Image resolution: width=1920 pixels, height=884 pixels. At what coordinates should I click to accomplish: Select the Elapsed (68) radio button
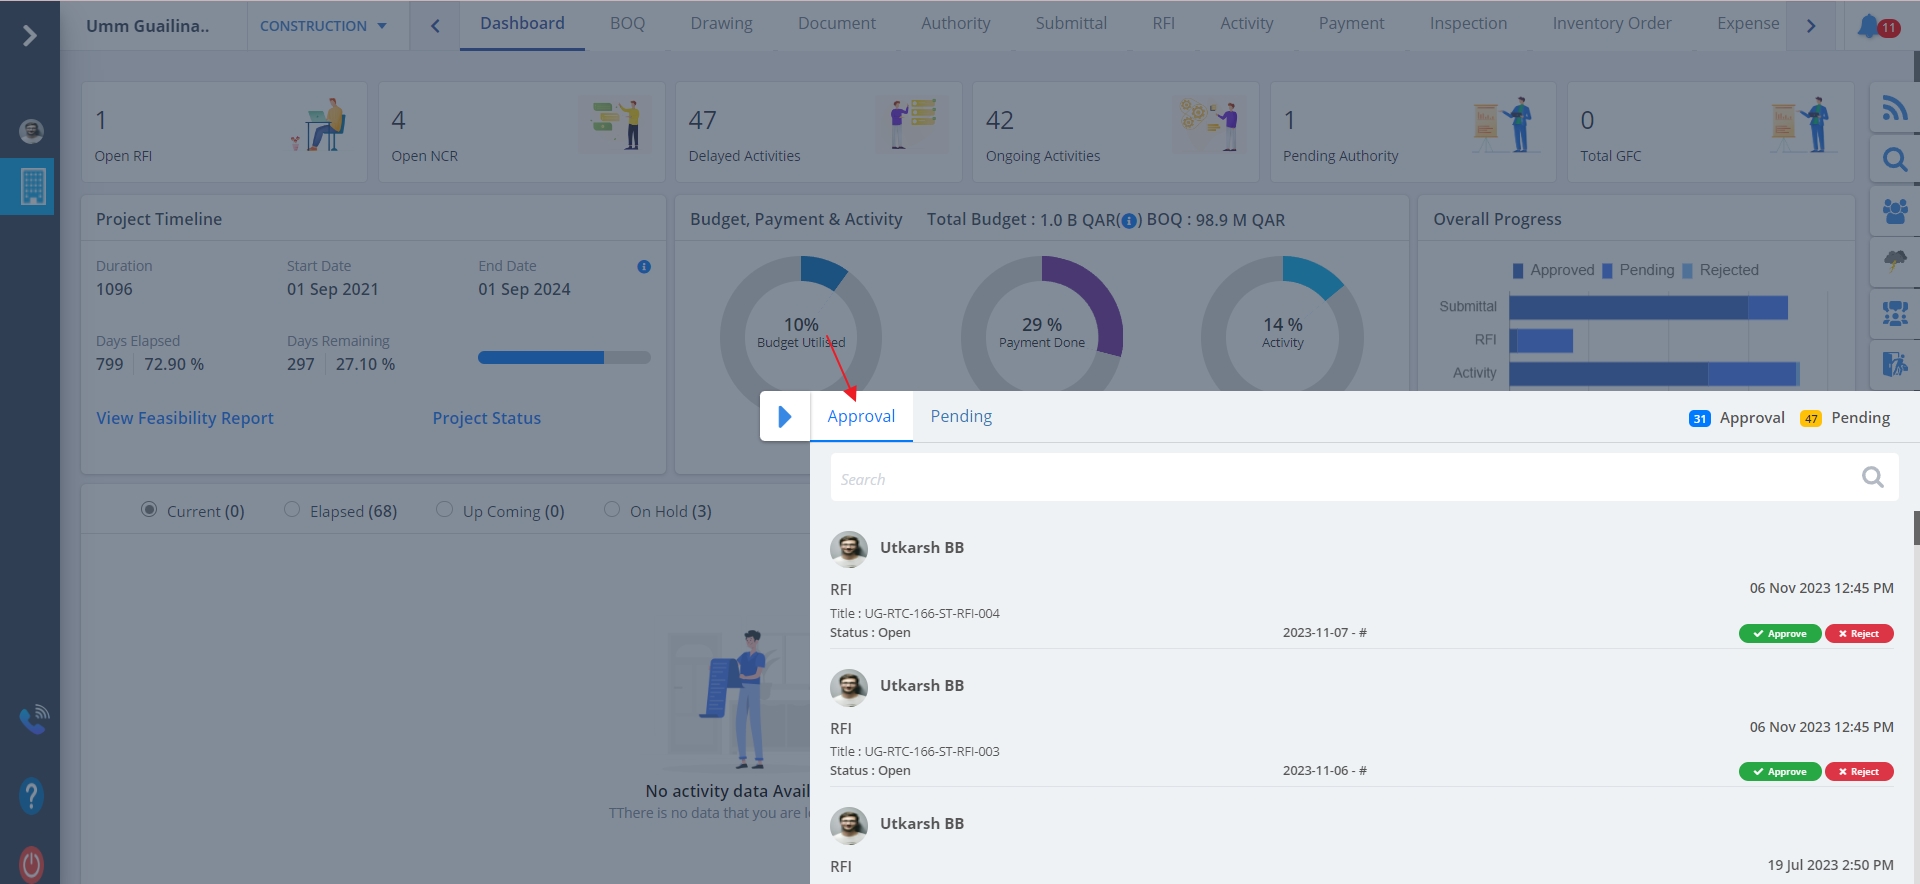292,510
